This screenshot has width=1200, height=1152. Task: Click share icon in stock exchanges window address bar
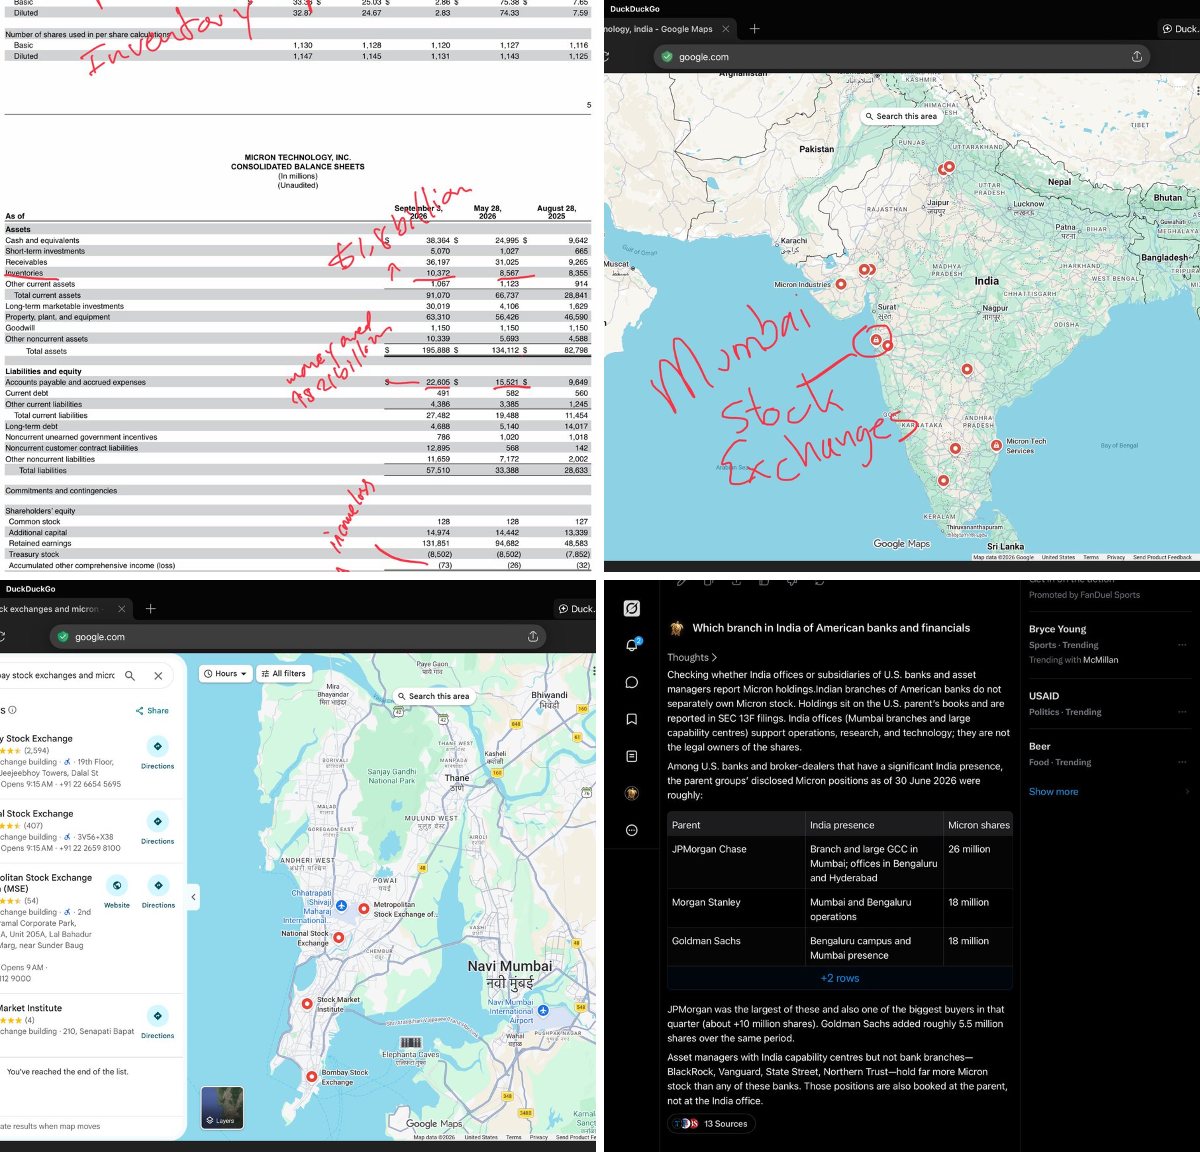(x=533, y=636)
